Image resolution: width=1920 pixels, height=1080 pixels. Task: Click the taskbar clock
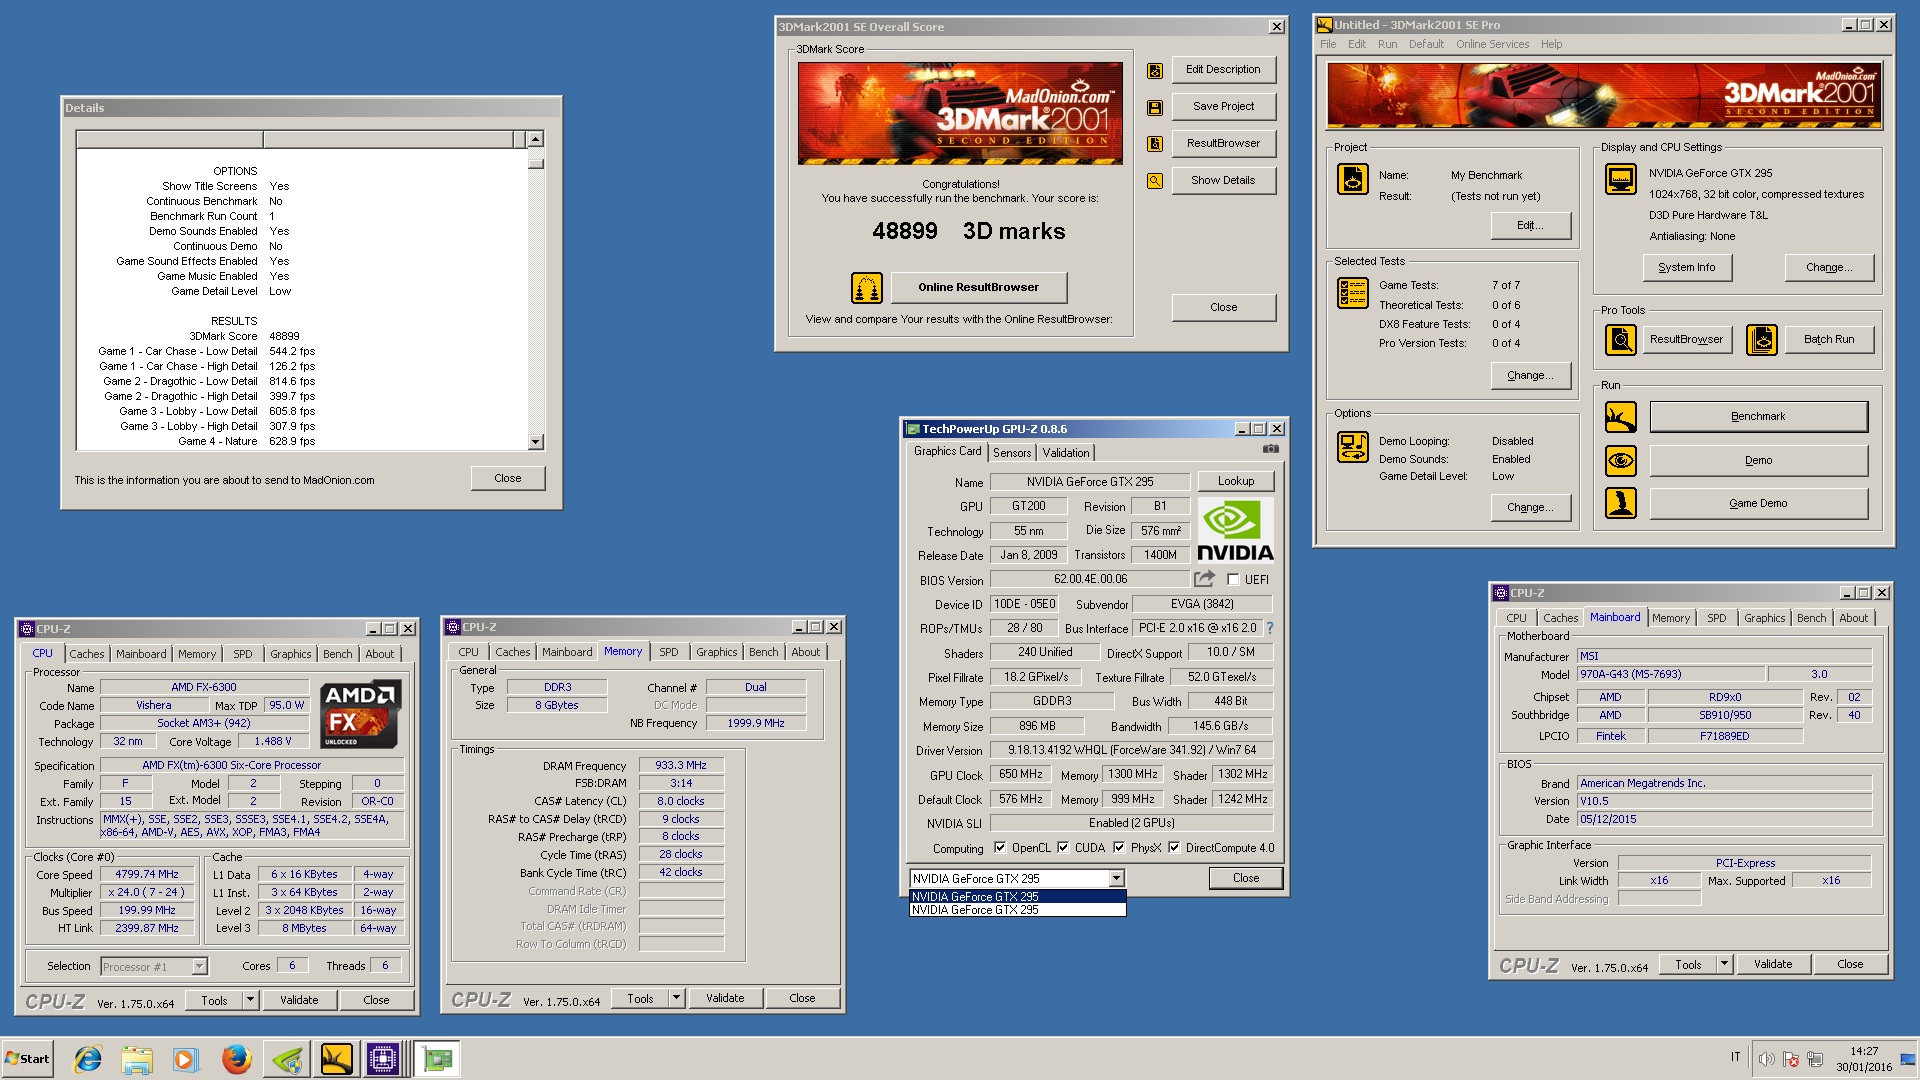click(x=1864, y=1059)
